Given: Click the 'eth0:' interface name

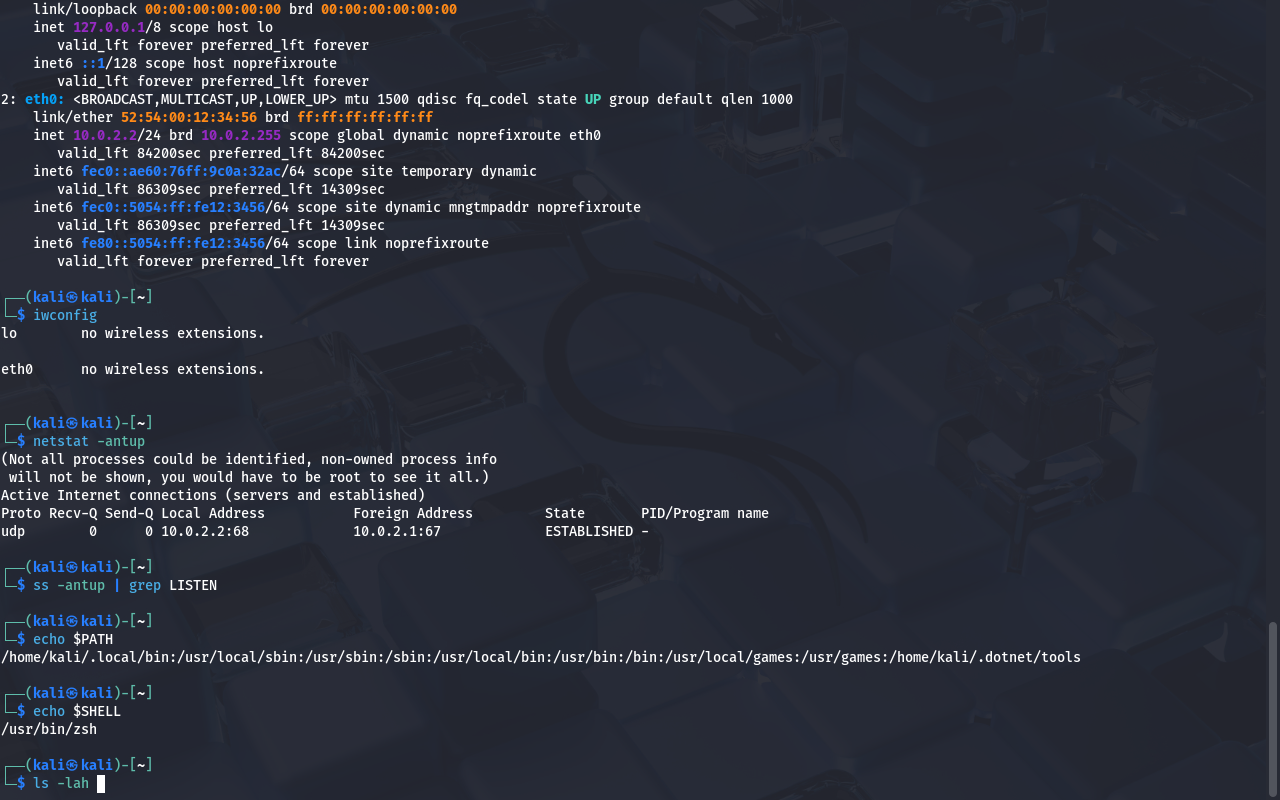Looking at the screenshot, I should [45, 99].
